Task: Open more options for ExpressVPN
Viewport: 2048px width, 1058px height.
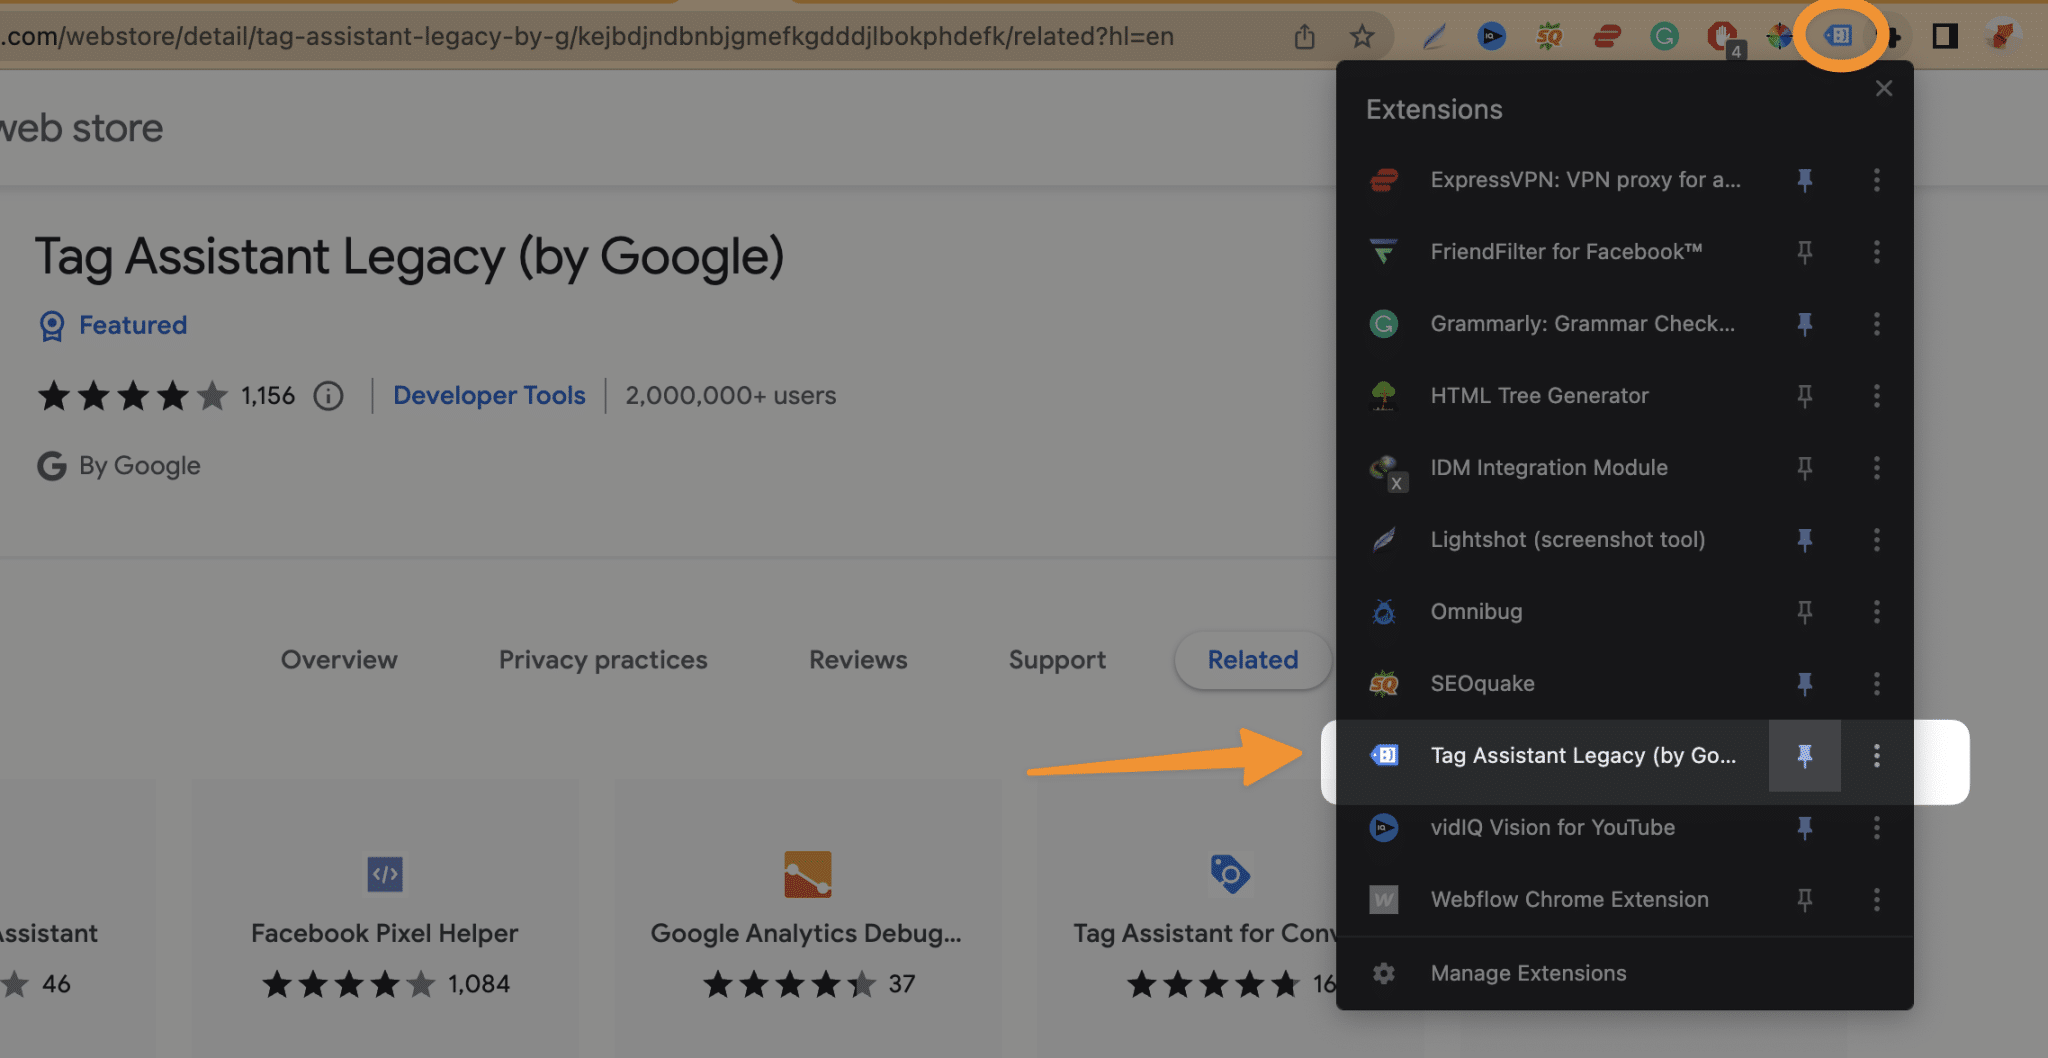Action: tap(1877, 180)
